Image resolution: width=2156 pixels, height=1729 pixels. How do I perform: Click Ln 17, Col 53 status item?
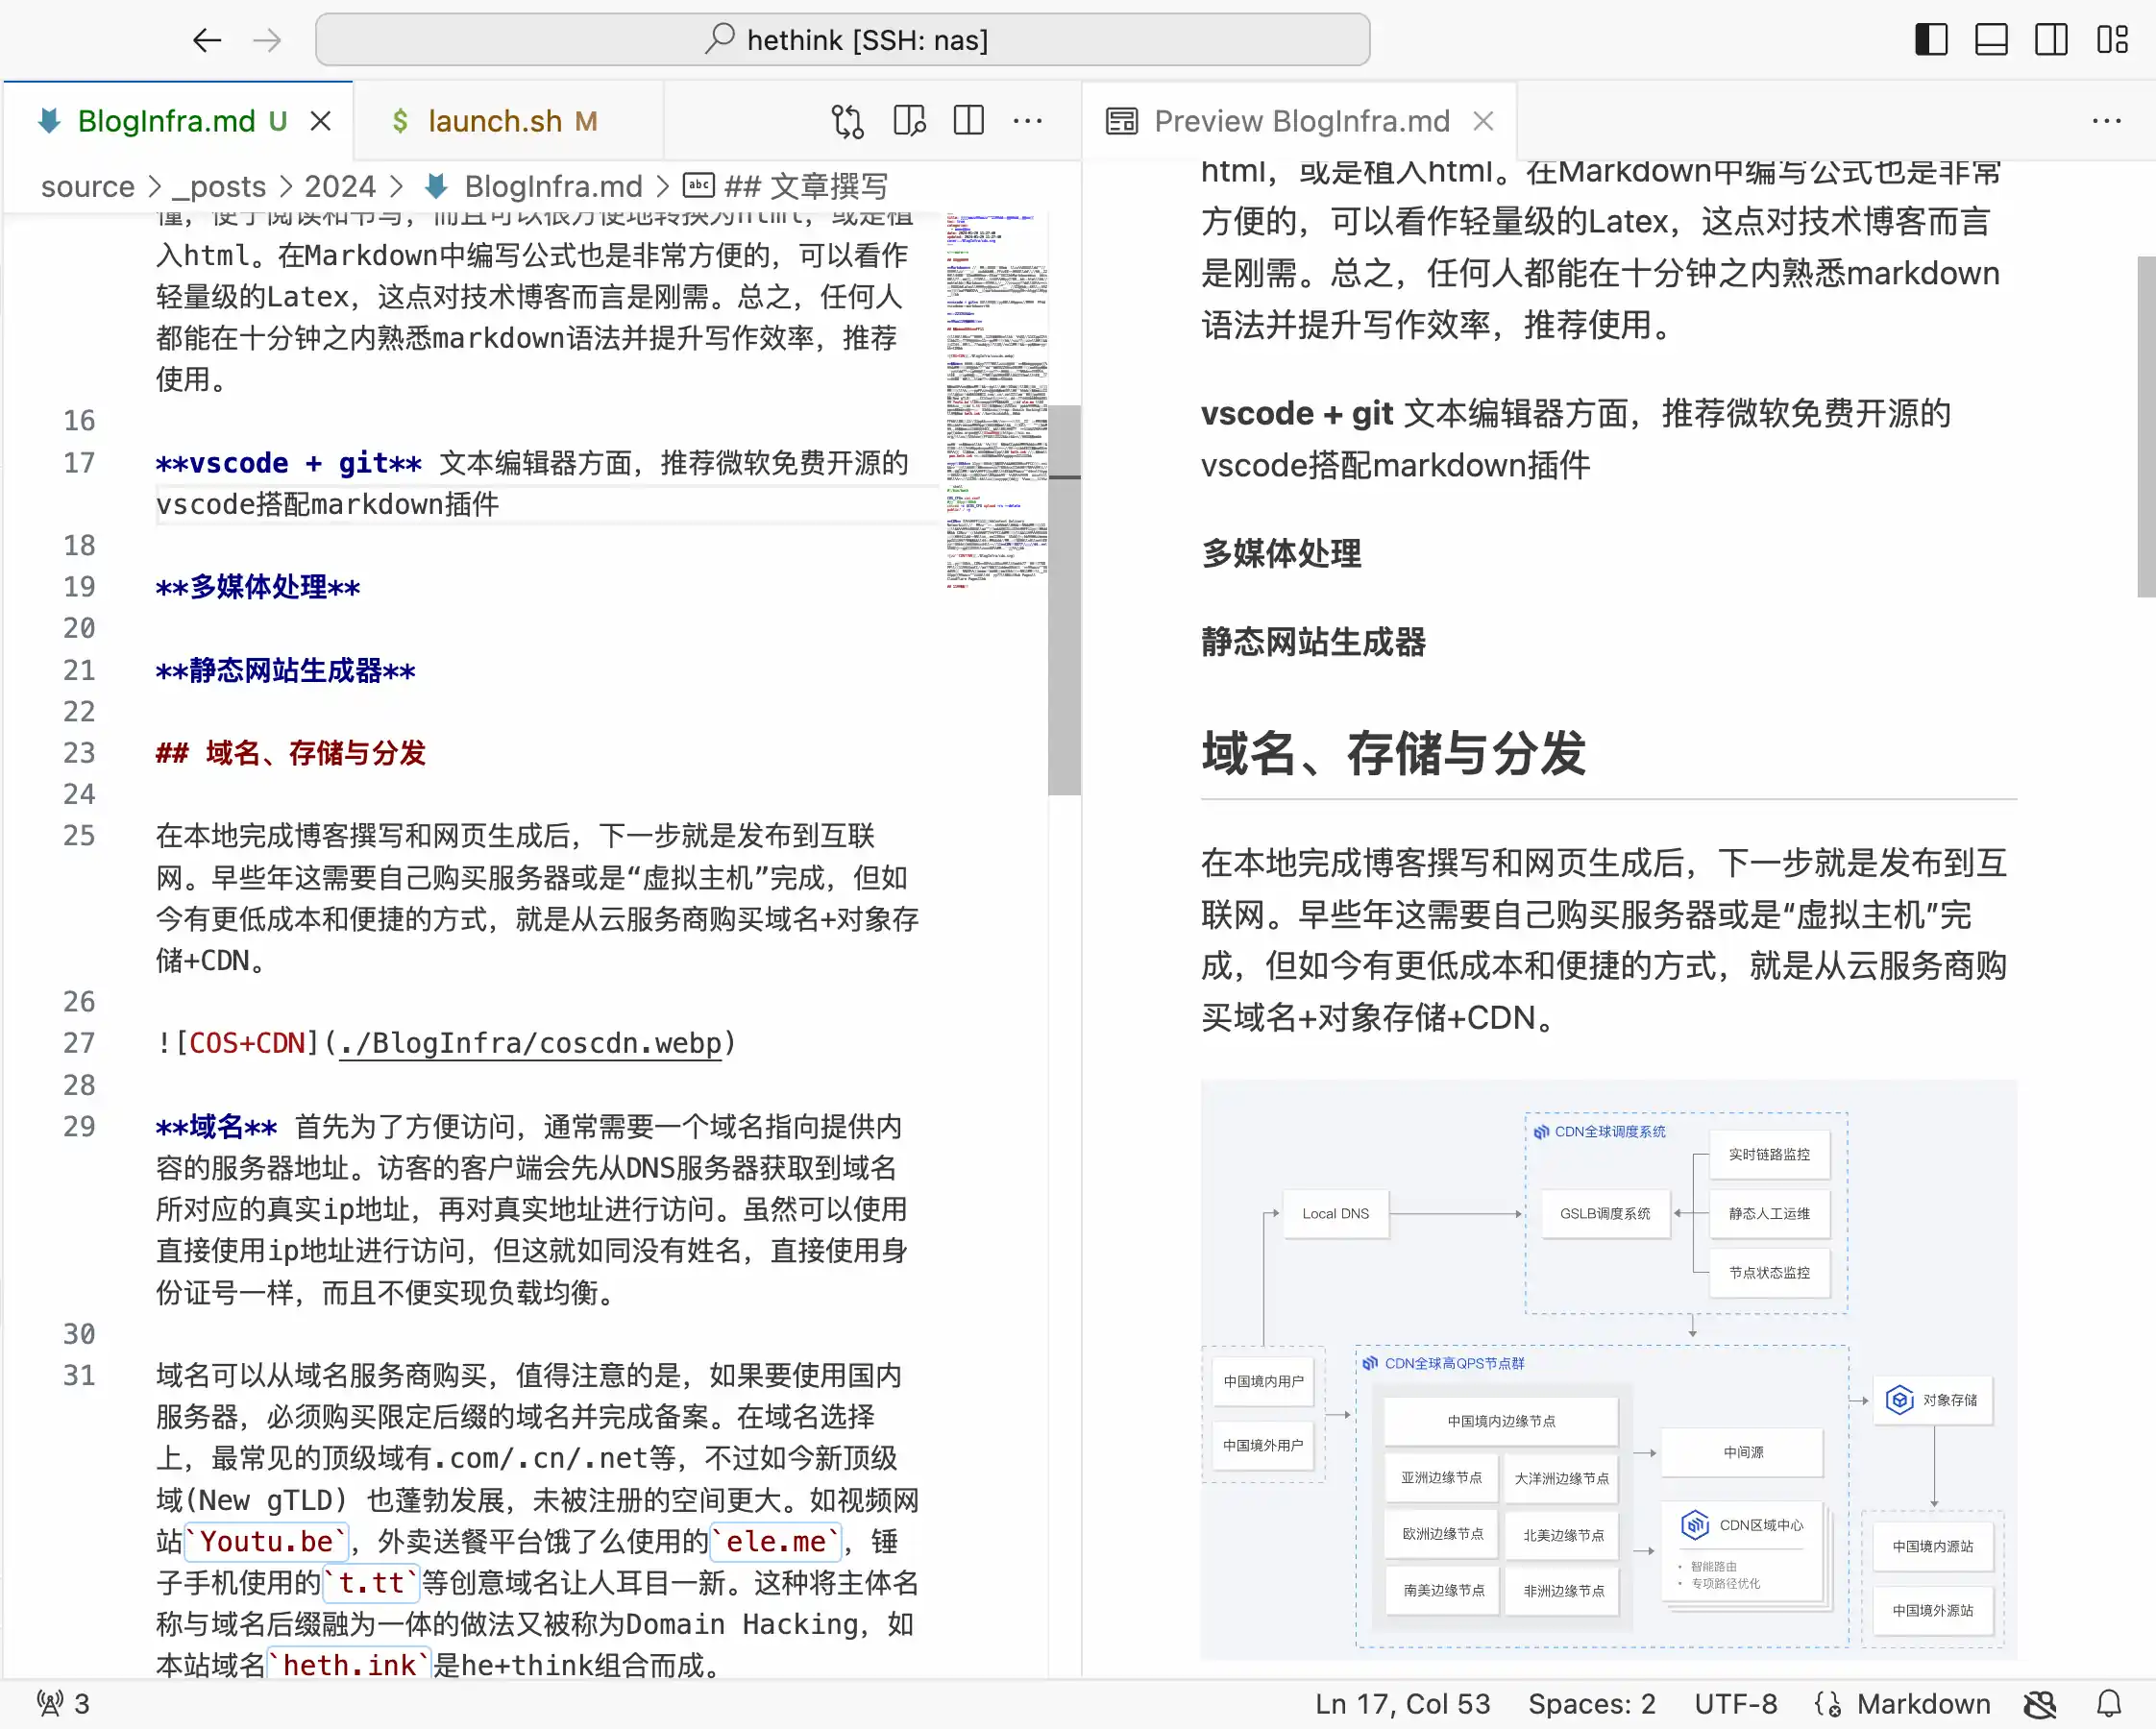pos(1402,1704)
